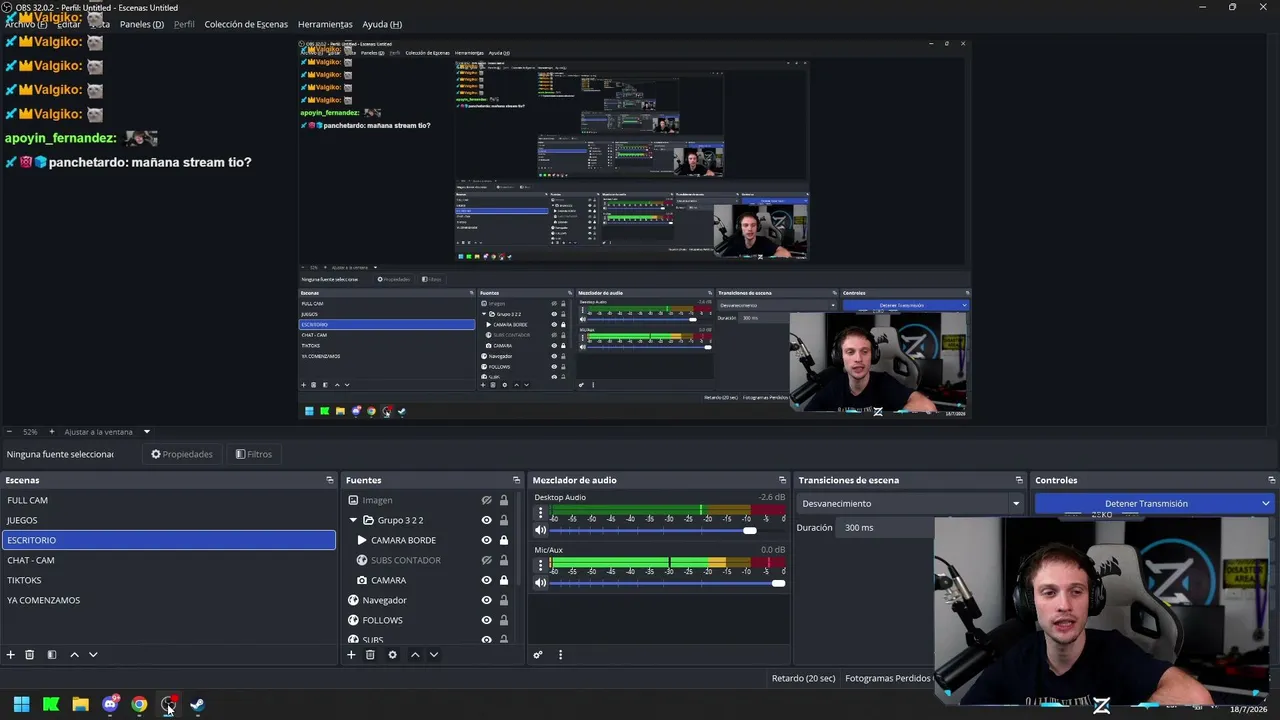Open Windows Start menu
The height and width of the screenshot is (720, 1280).
tap(21, 704)
